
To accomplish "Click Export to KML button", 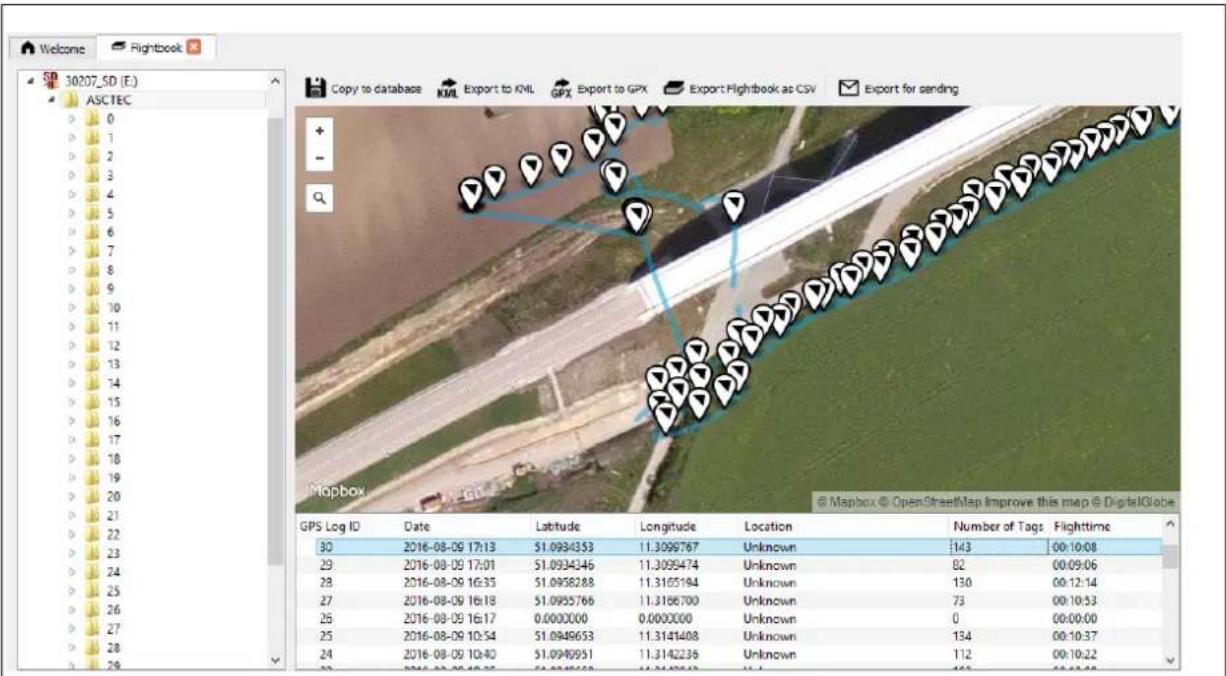I will click(487, 89).
